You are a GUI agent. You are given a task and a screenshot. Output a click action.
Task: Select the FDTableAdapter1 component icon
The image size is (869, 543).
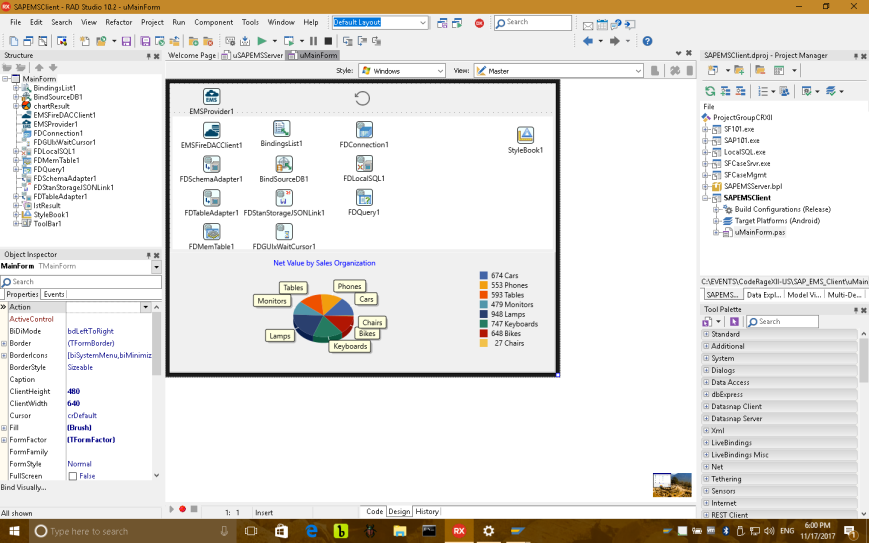[x=211, y=198]
